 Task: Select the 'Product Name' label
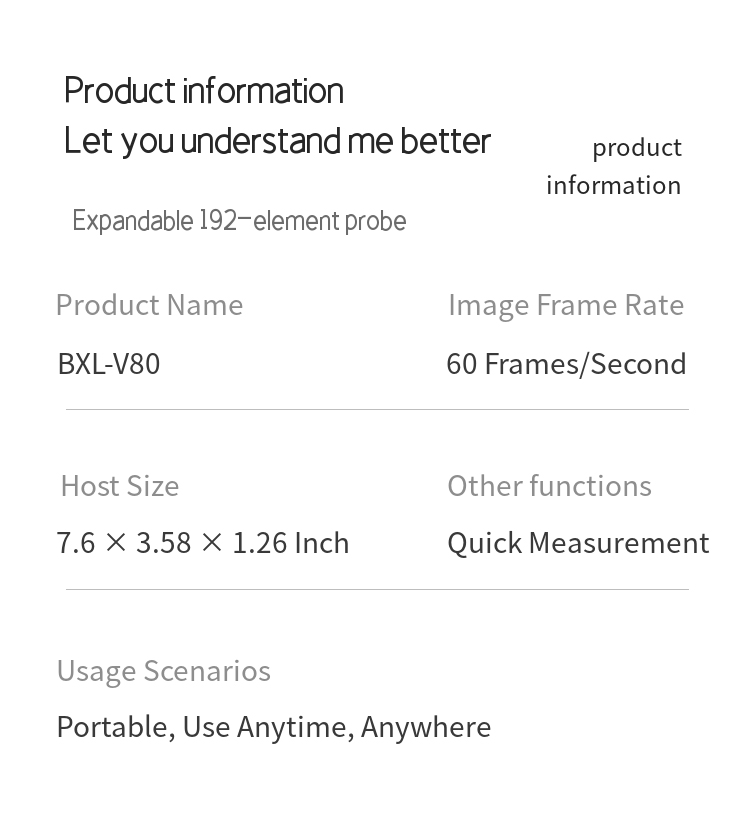coord(149,306)
